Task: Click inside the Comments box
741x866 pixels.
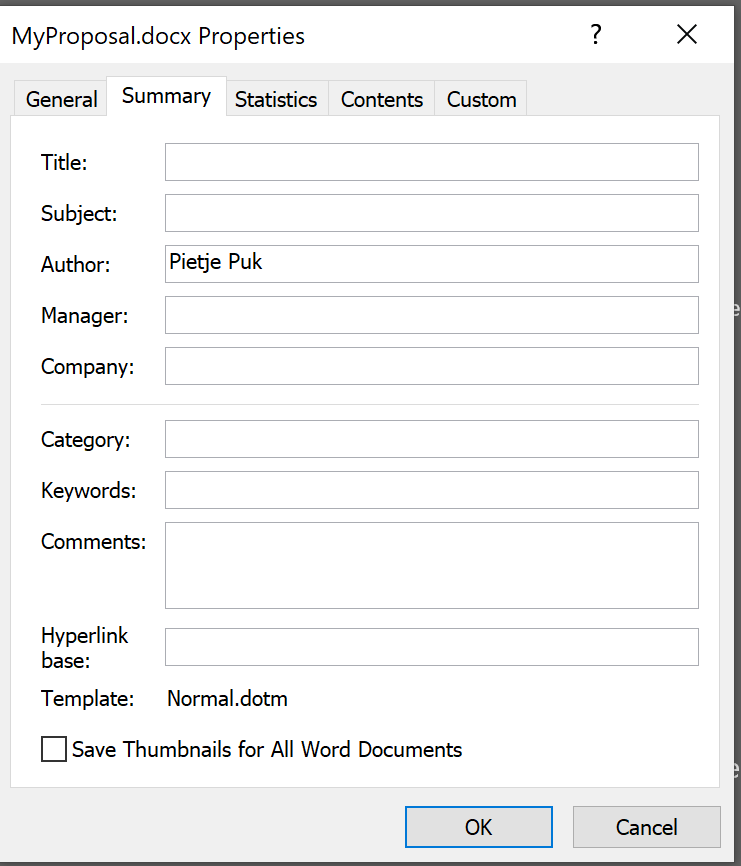Action: click(x=430, y=565)
